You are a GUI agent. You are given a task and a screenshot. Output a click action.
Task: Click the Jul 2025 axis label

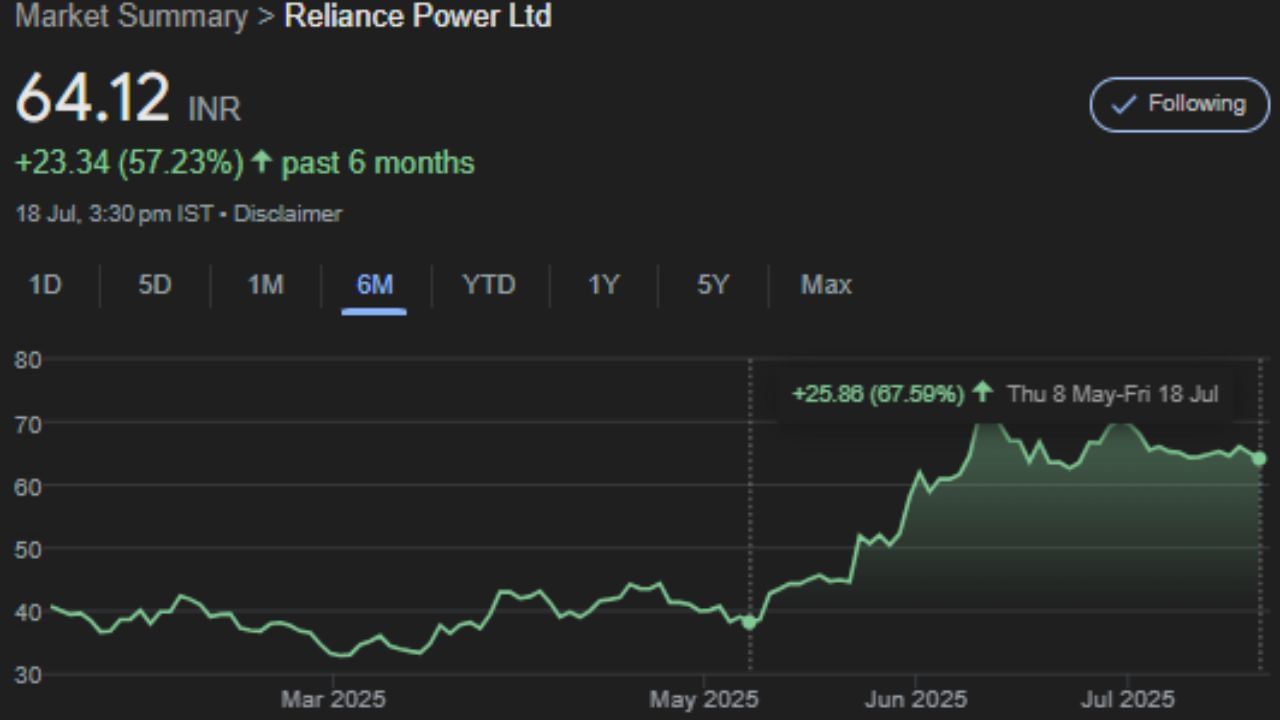click(x=1127, y=699)
